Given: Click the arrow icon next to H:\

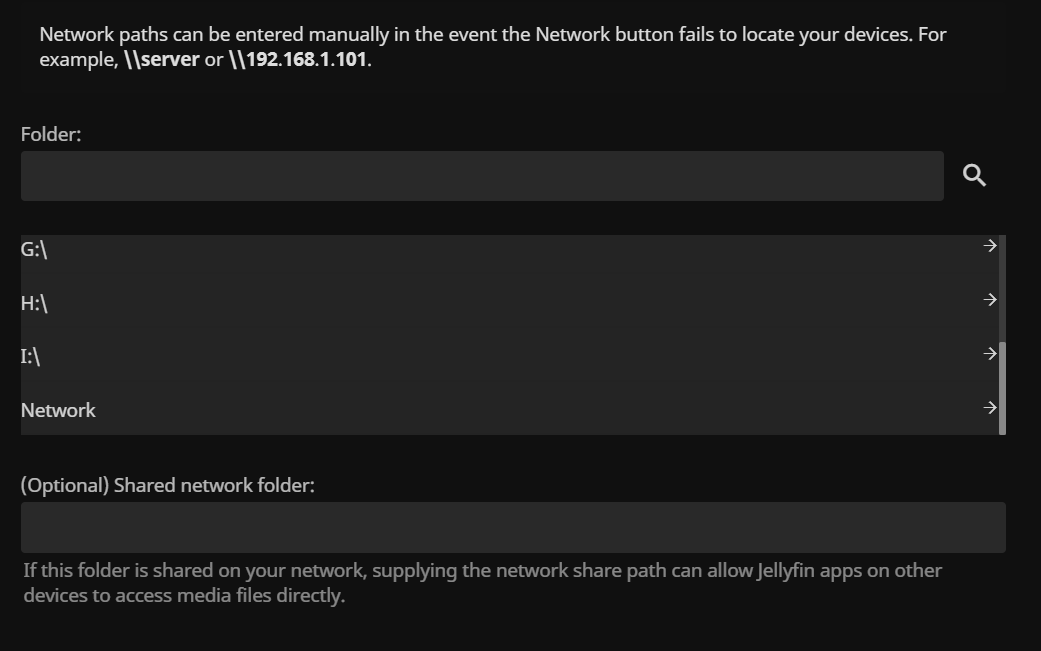Looking at the screenshot, I should 989,299.
